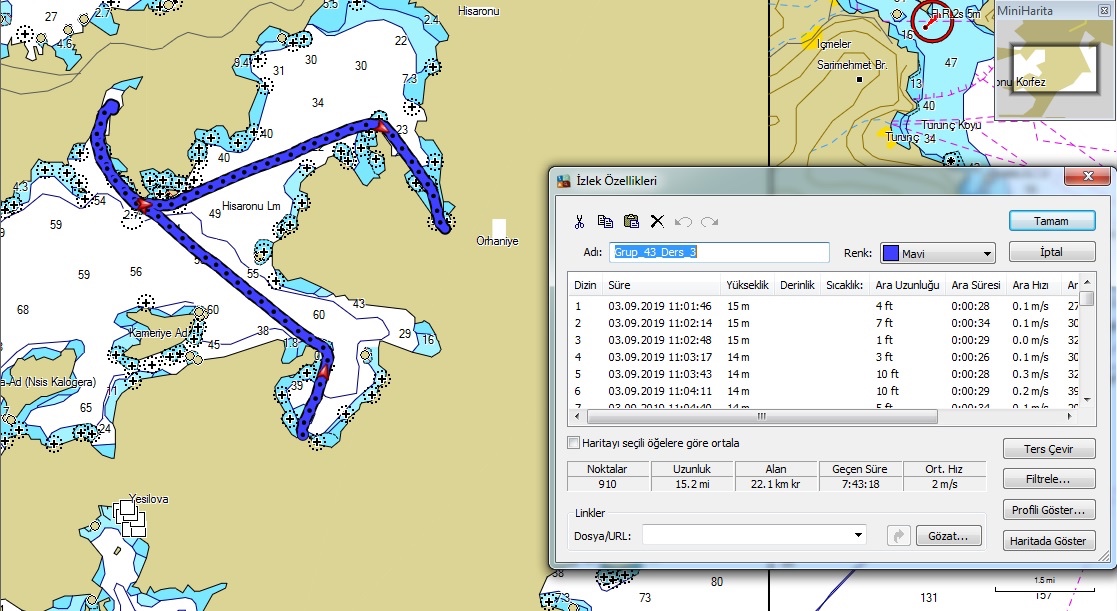Click the Orhaniye label on the map

tap(497, 241)
